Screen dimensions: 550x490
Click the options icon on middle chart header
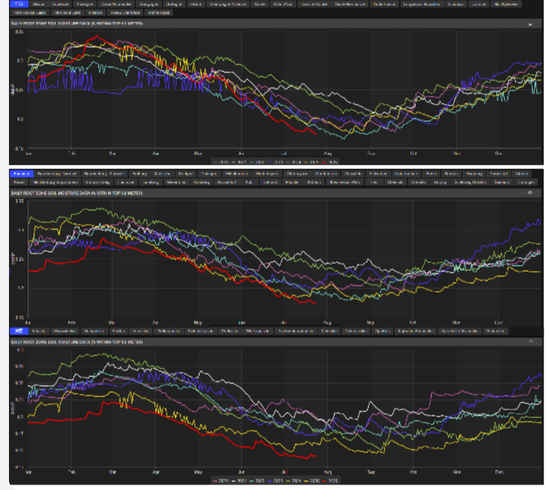530,193
